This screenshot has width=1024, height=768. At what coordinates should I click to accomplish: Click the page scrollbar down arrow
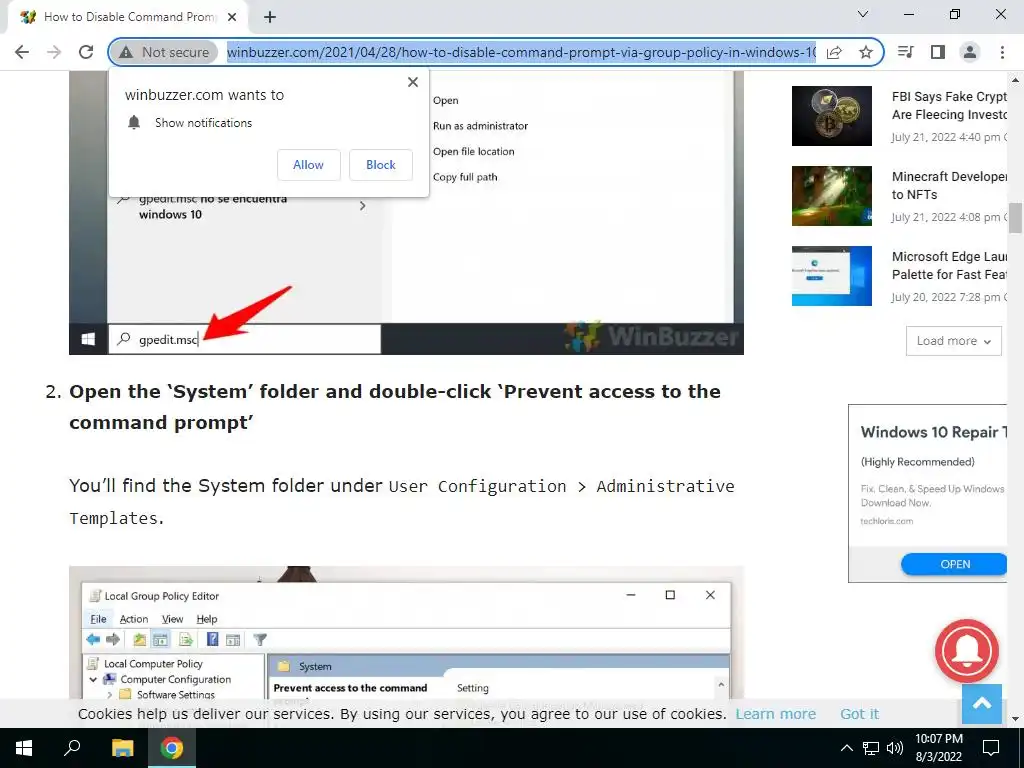(1015, 718)
